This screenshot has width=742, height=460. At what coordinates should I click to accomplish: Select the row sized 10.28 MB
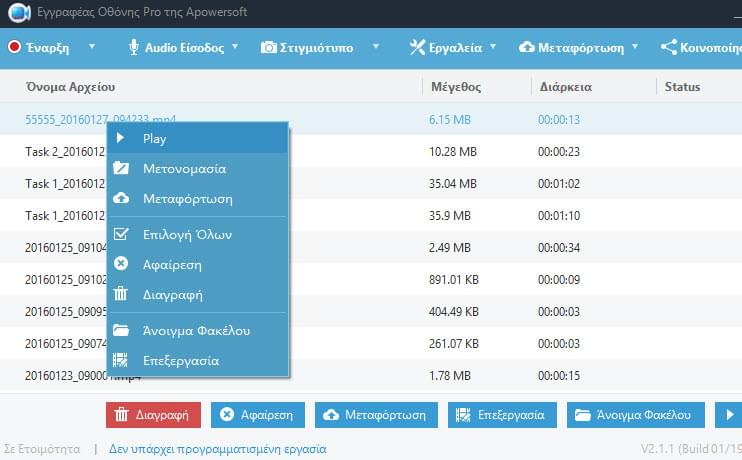[371, 151]
